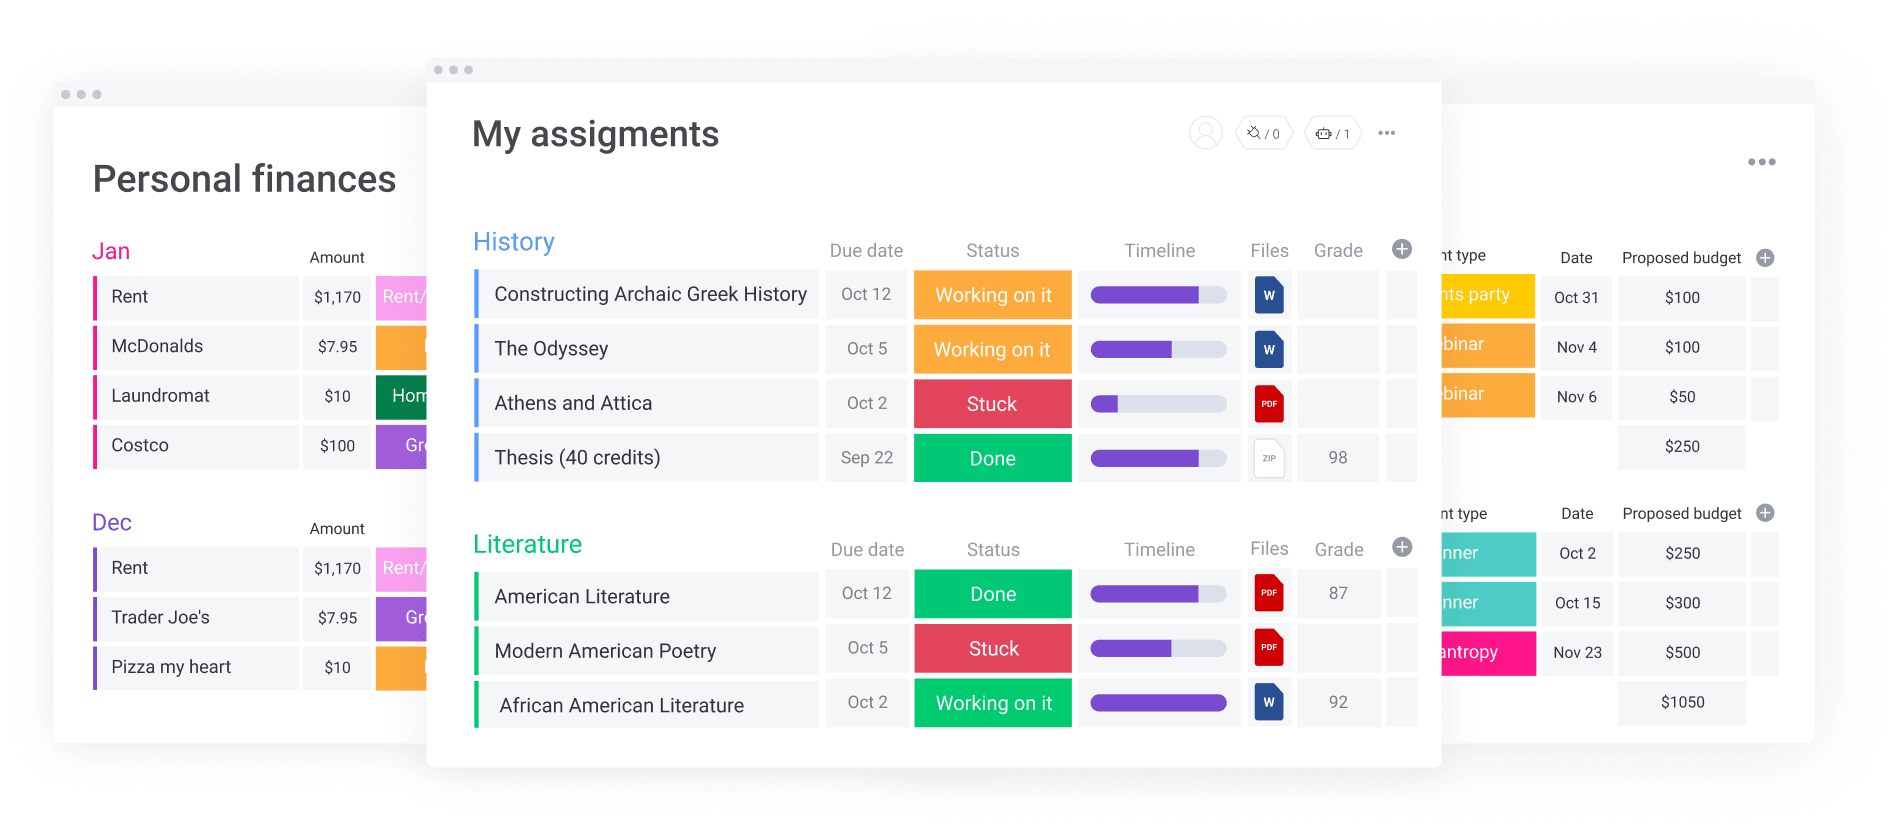The width and height of the screenshot is (1900, 837).
Task: Click the user avatar icon in header
Action: (x=1206, y=133)
